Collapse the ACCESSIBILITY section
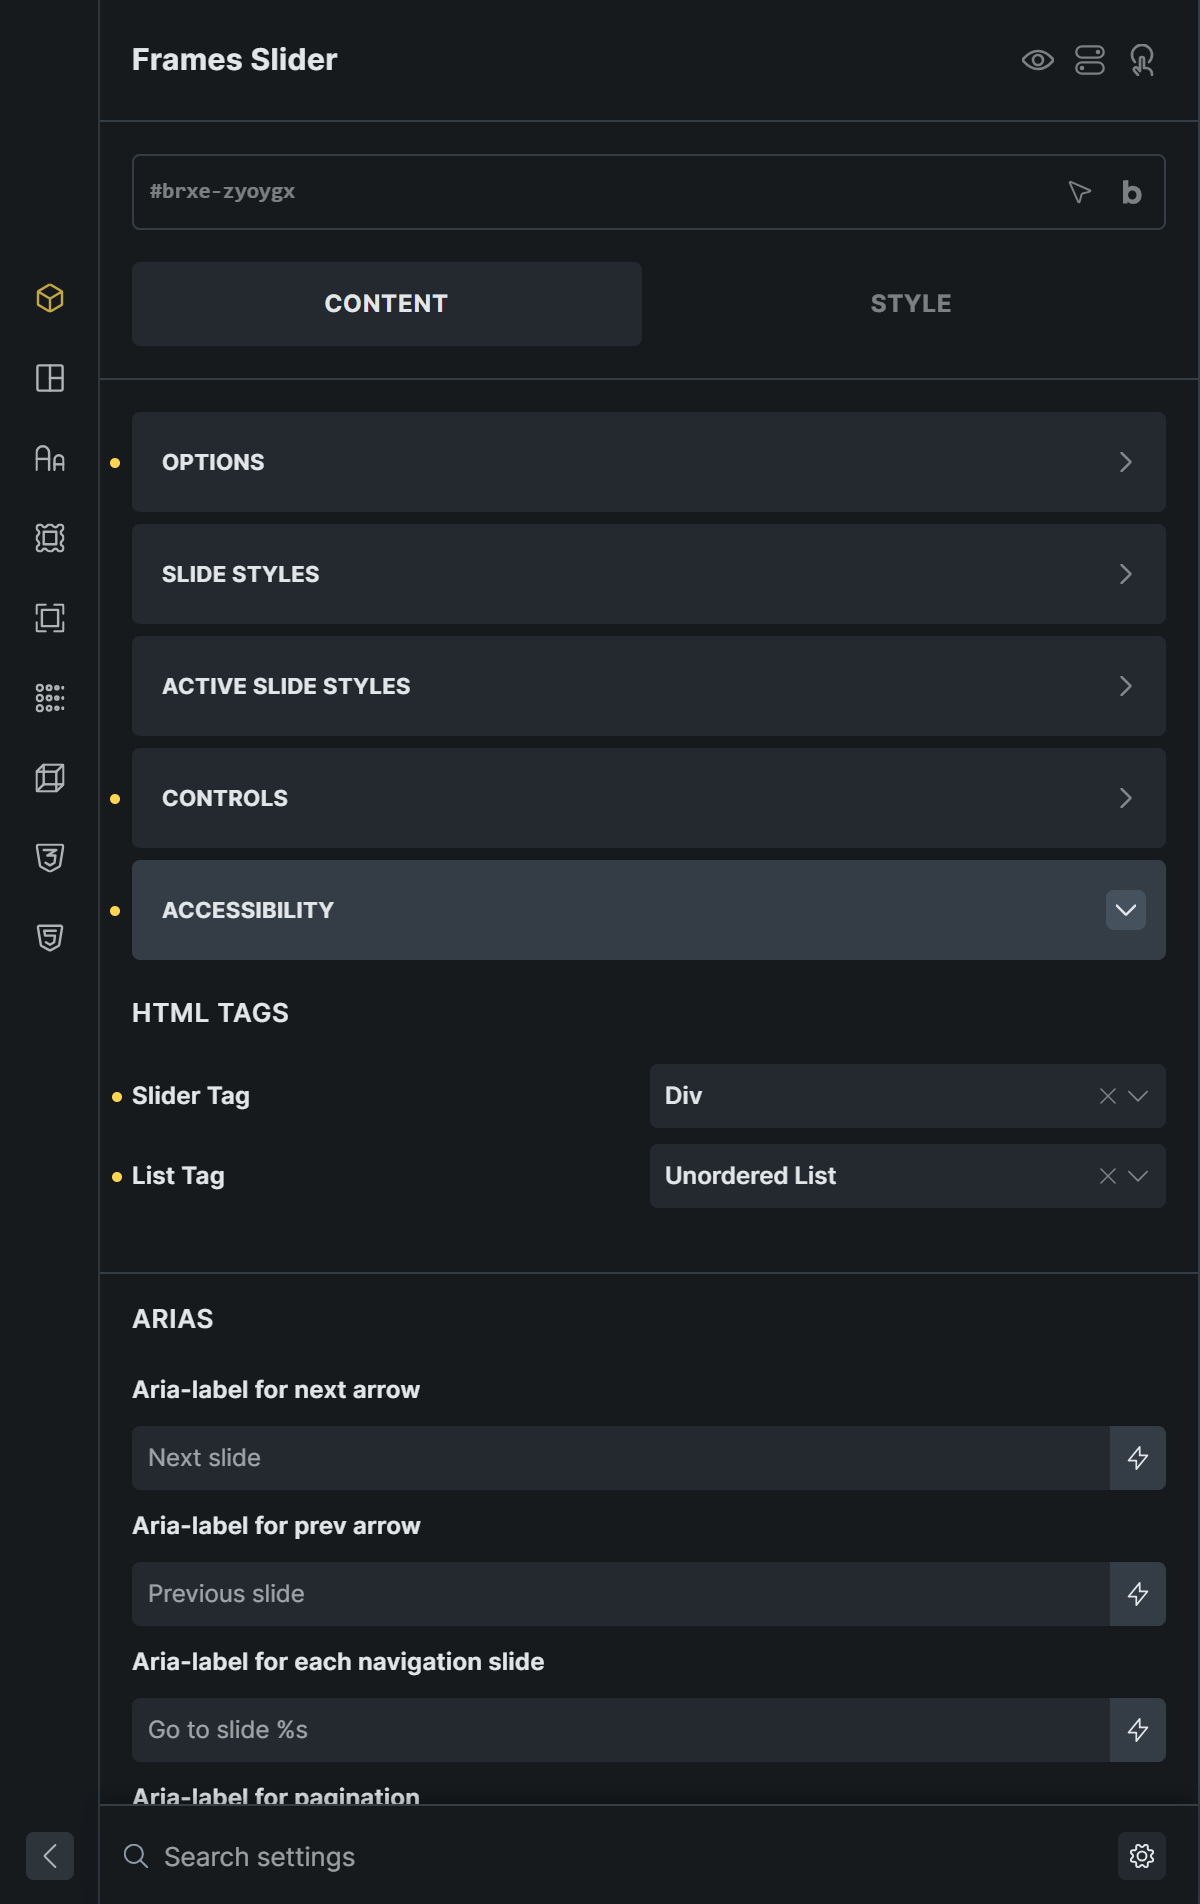 tap(649, 910)
